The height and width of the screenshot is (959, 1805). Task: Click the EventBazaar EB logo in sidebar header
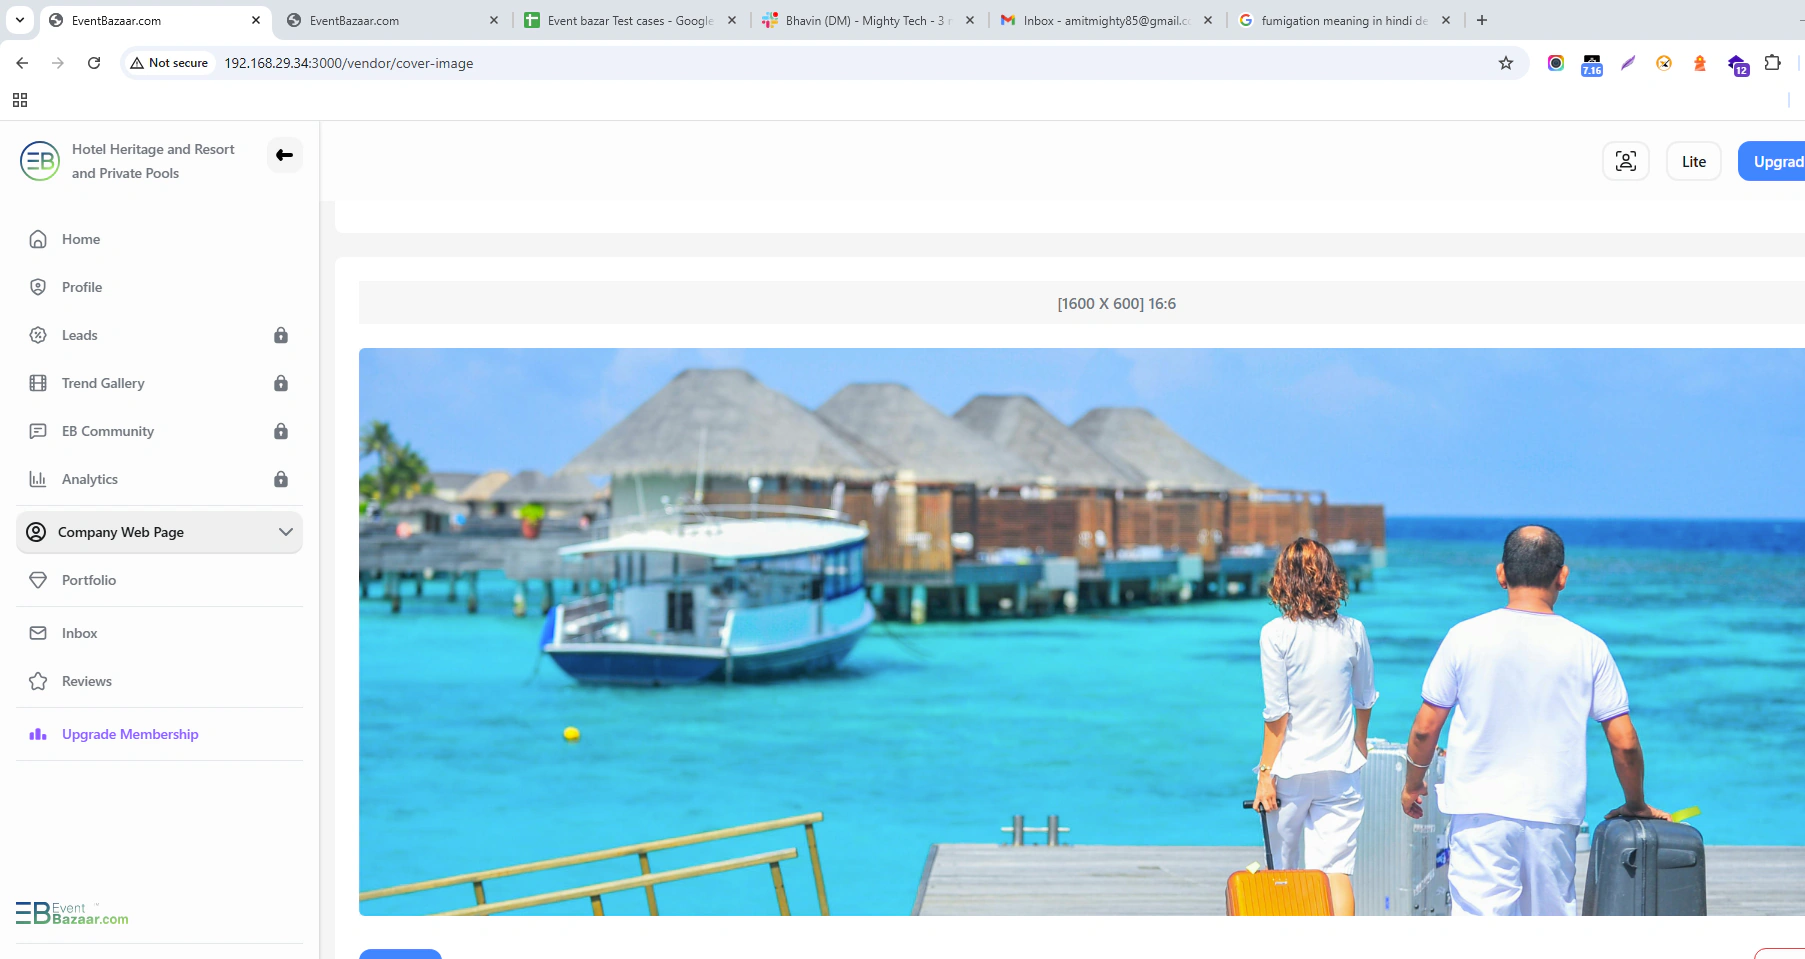[x=40, y=161]
